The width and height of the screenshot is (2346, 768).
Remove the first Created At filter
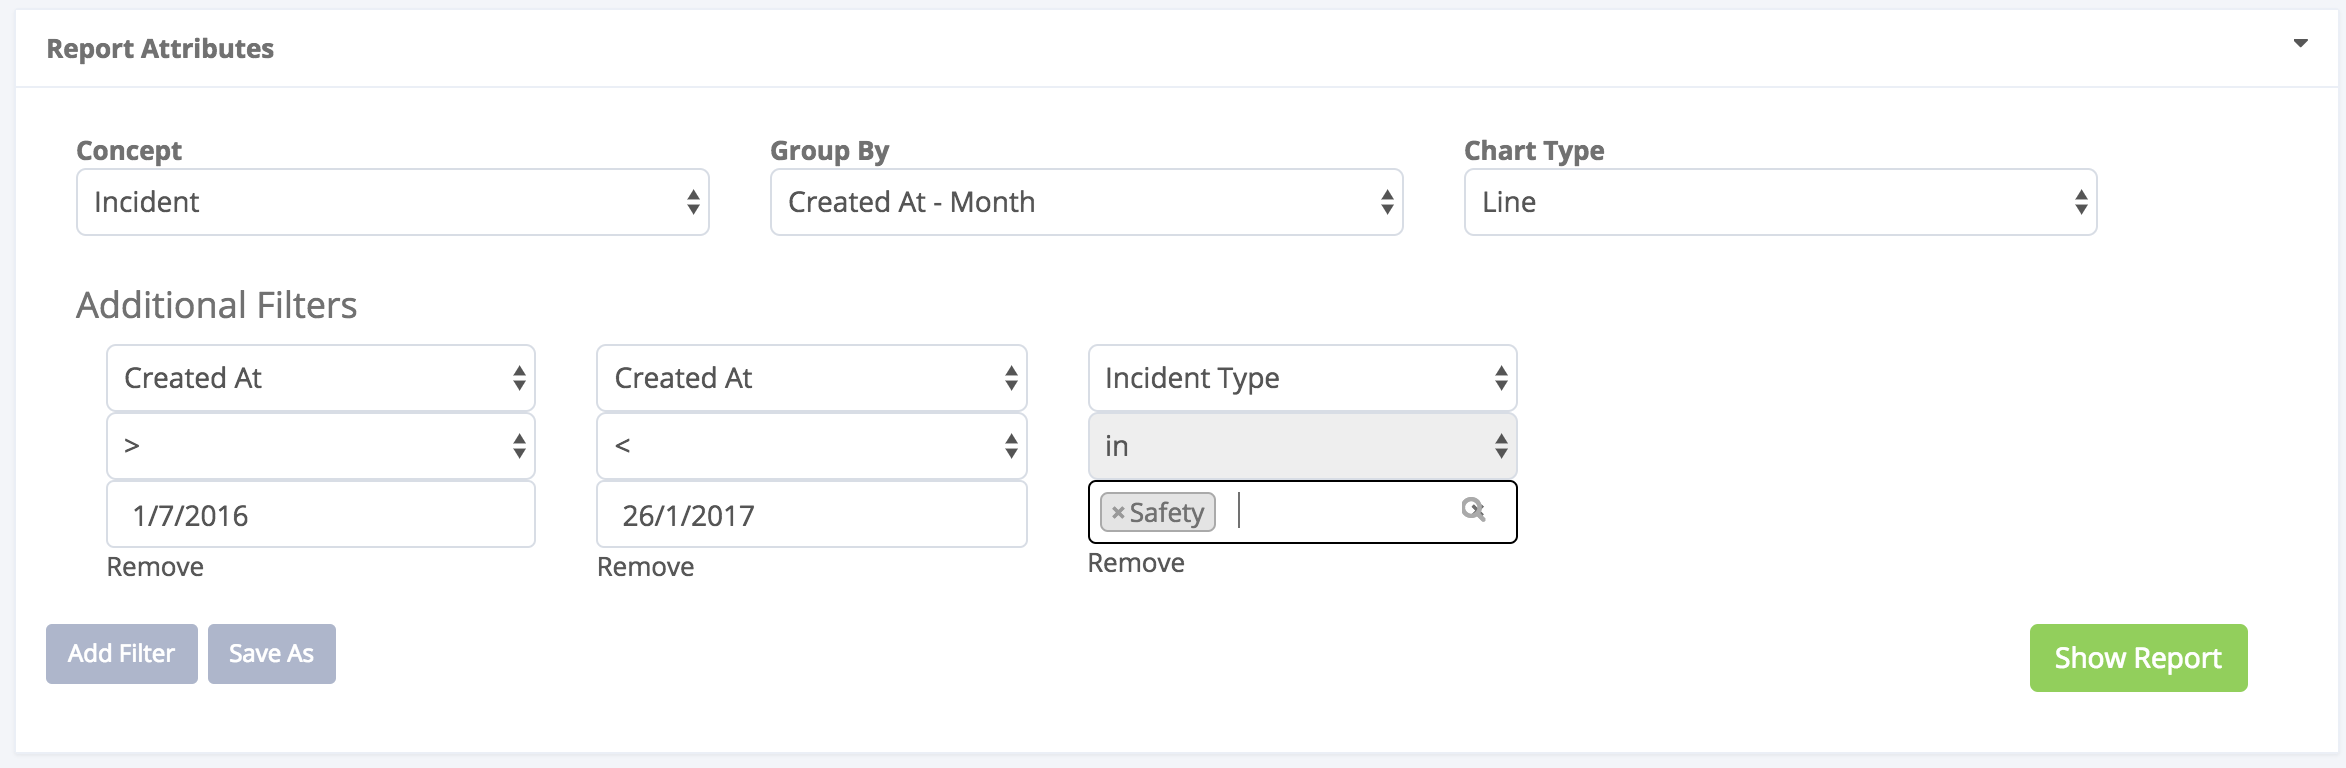click(x=155, y=567)
